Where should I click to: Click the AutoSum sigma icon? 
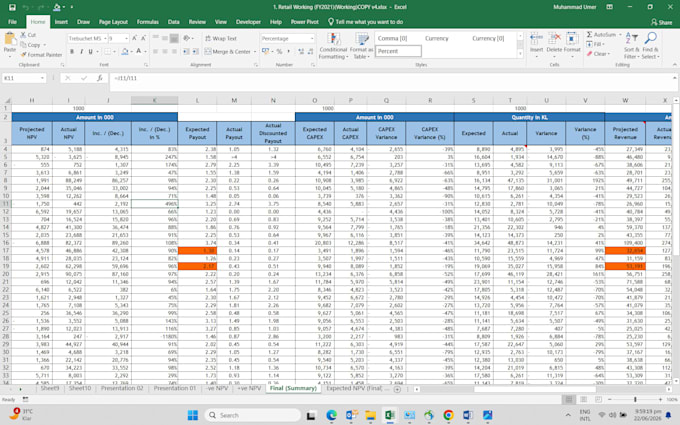point(589,35)
